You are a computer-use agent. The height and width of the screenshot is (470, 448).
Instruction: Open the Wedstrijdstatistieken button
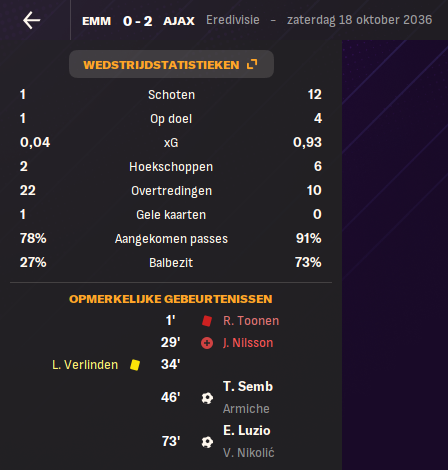coord(171,64)
